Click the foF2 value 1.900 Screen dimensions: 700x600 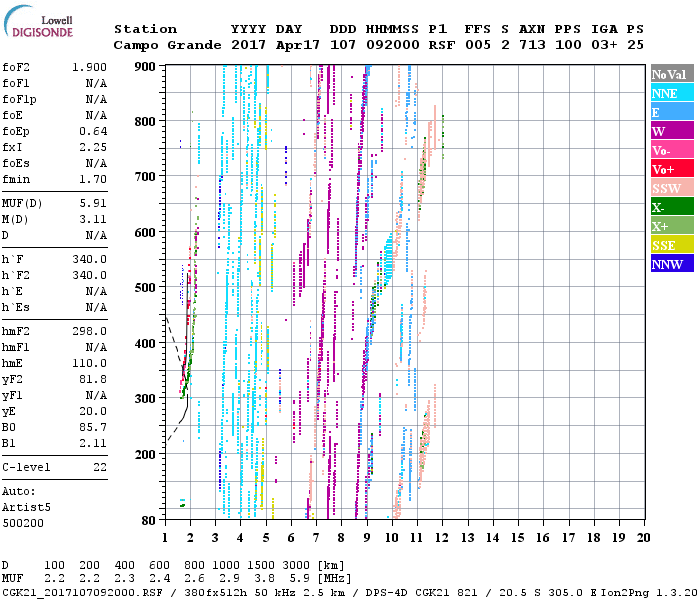89,67
